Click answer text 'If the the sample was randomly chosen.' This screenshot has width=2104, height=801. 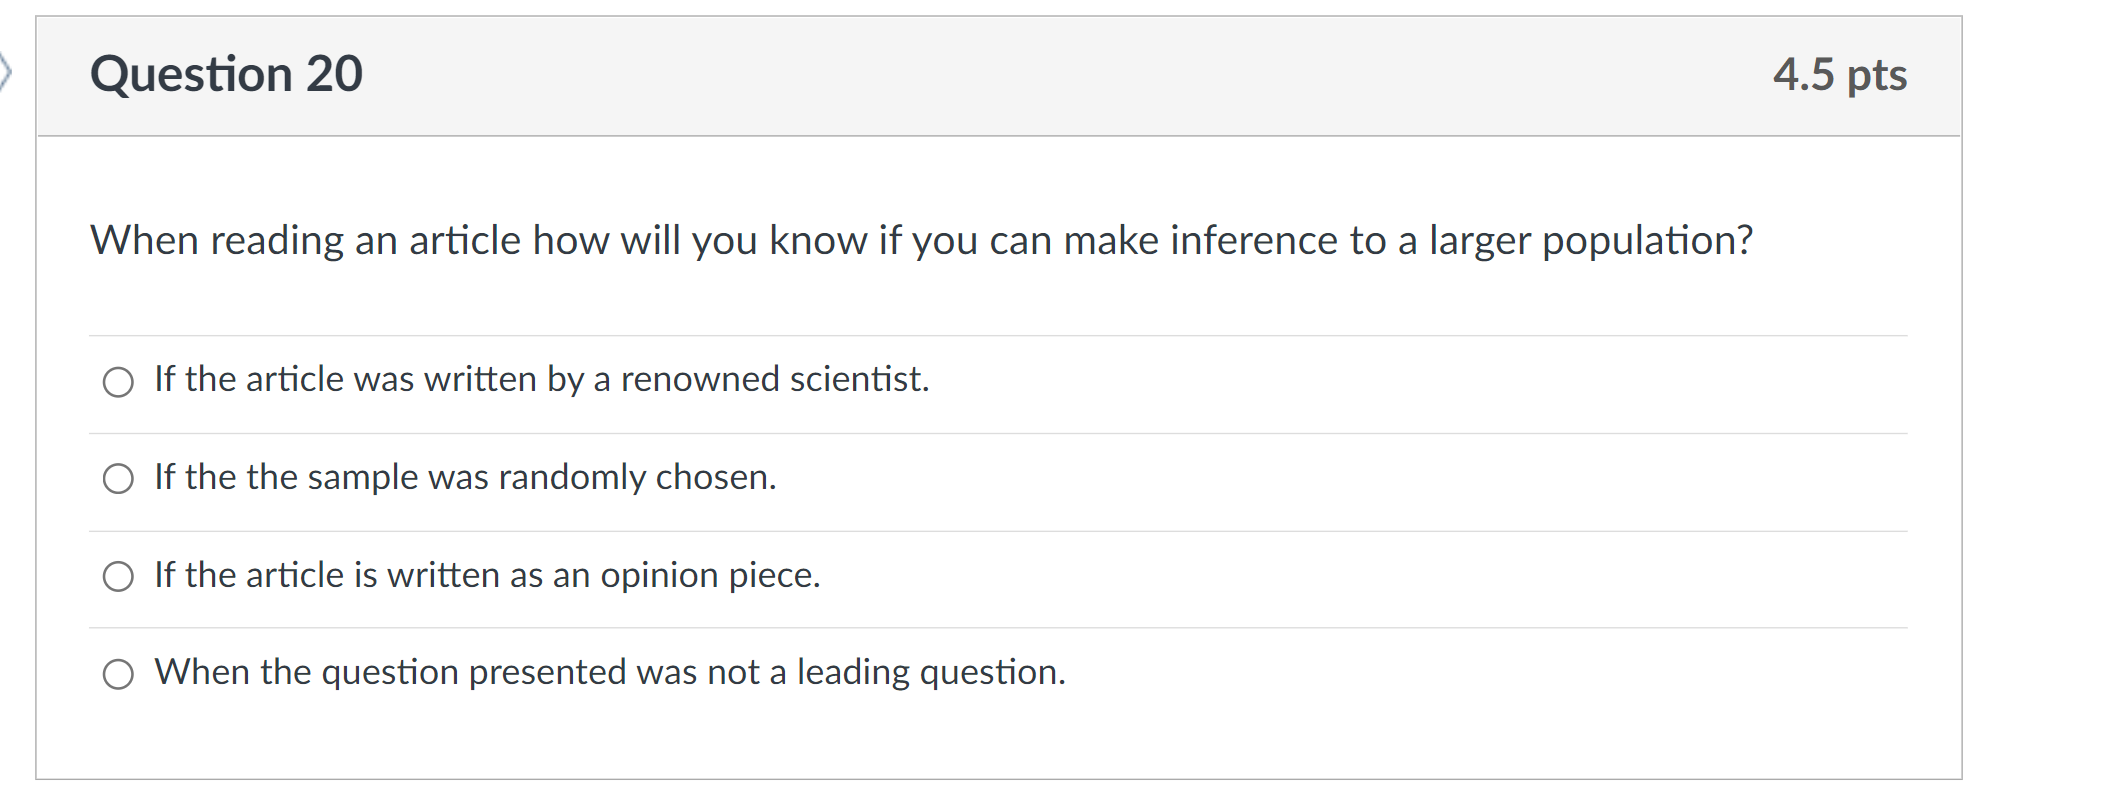[x=465, y=478]
